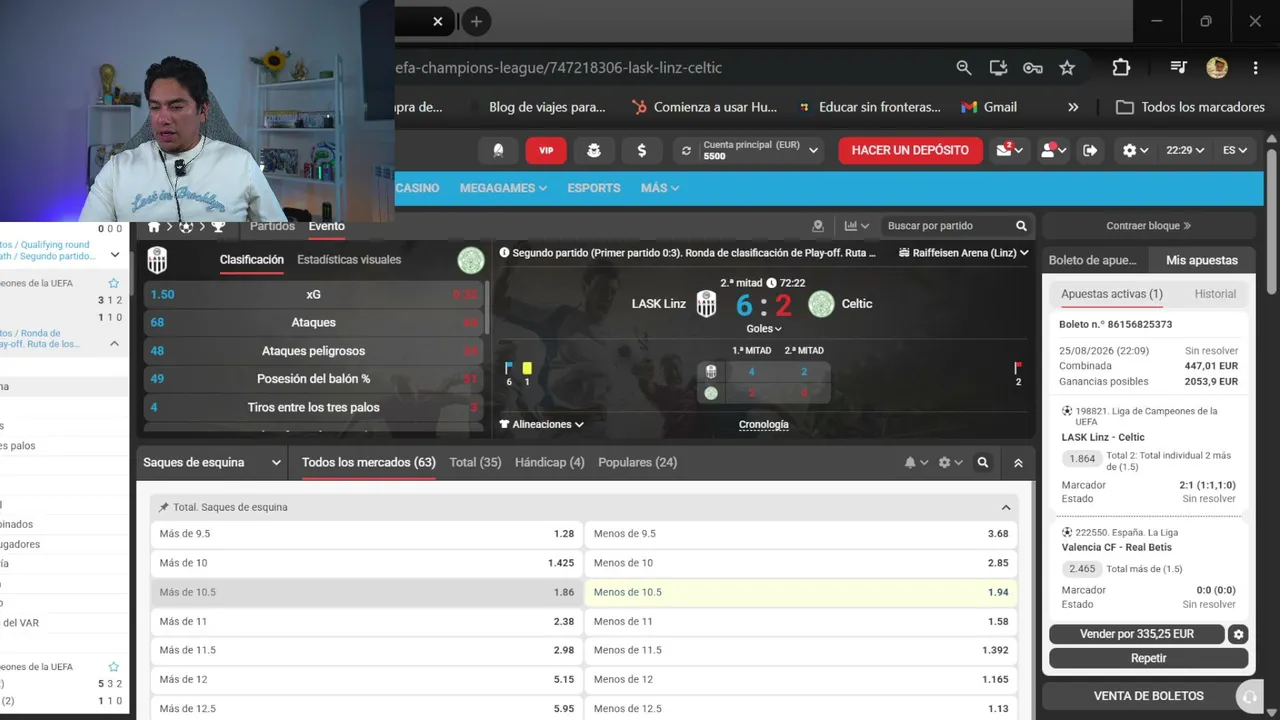Bookmark this page with the star icon
Screen dimensions: 1280x720
coord(1067,68)
